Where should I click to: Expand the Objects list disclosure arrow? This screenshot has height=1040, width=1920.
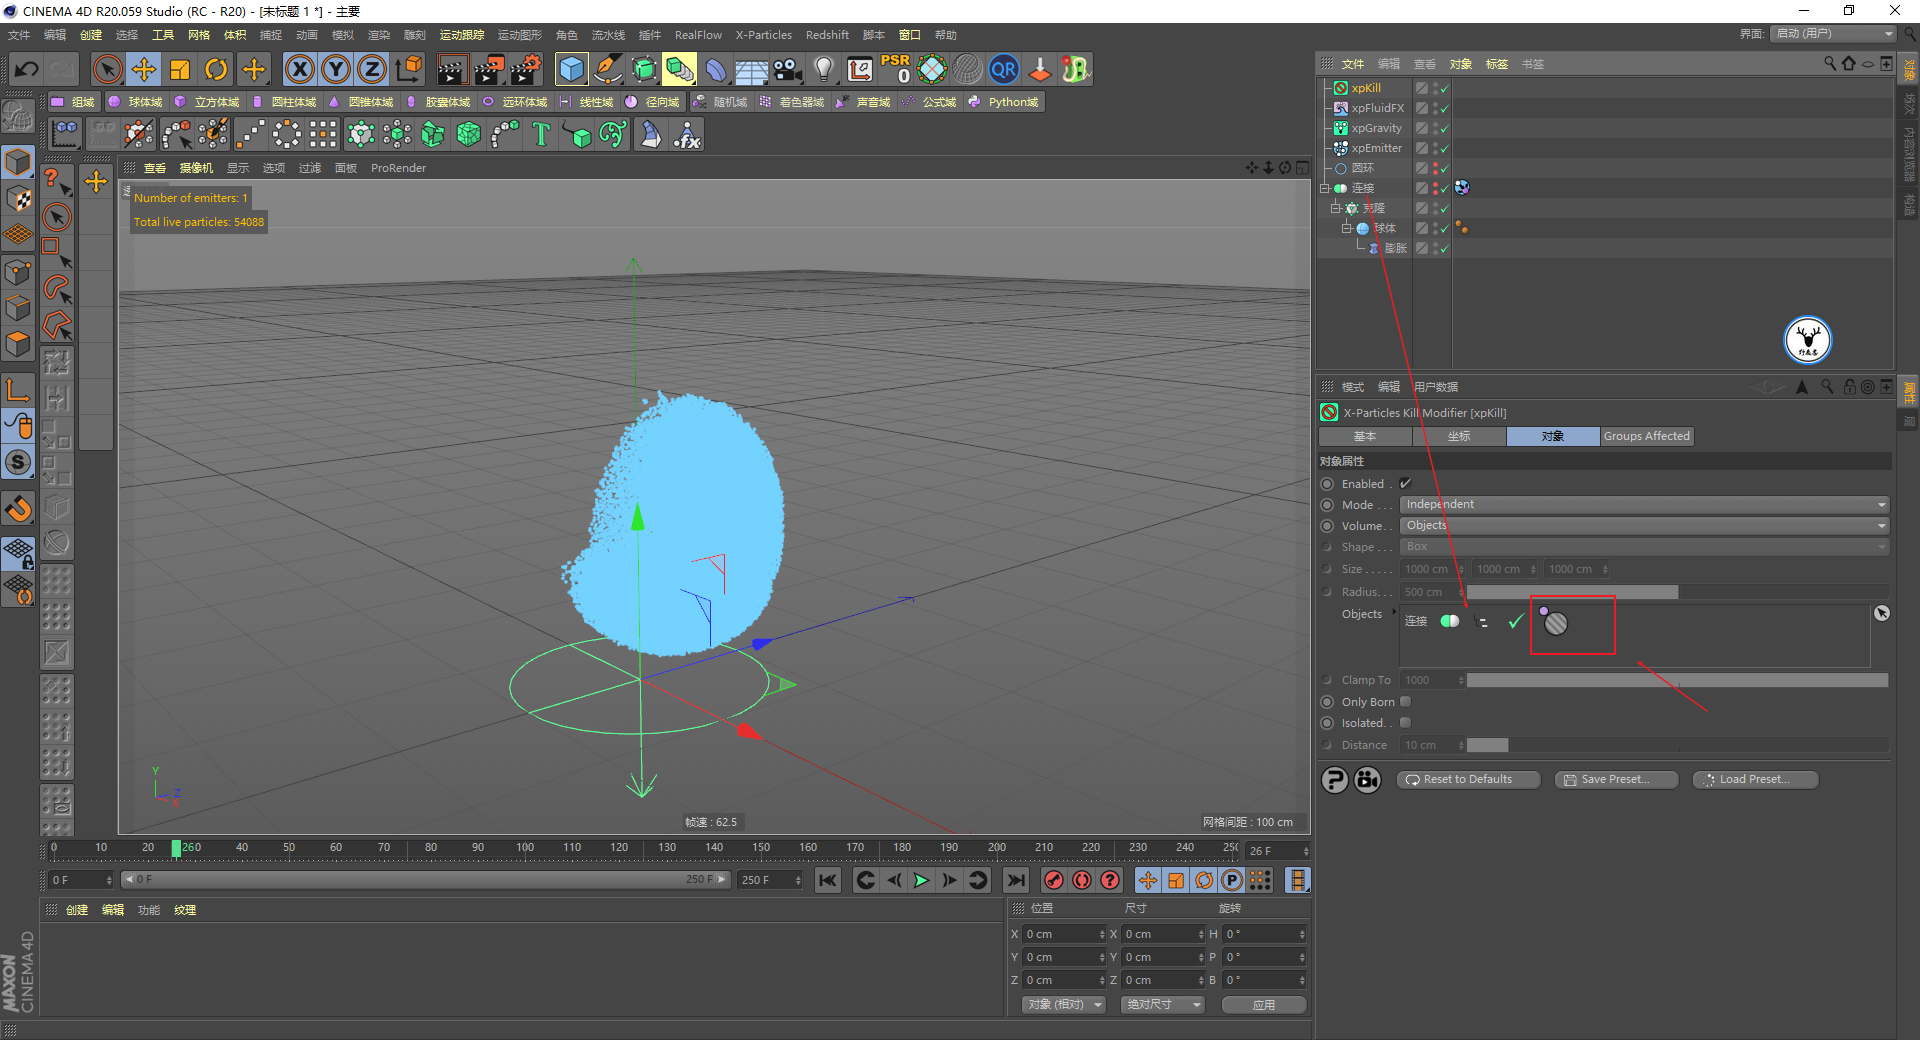pos(1394,612)
